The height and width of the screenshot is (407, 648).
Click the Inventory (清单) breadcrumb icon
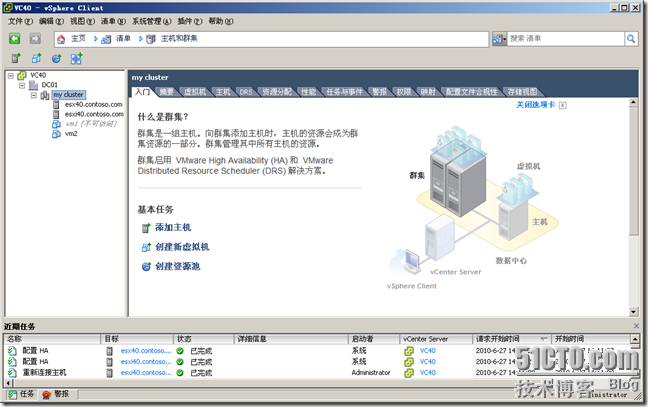coord(106,39)
